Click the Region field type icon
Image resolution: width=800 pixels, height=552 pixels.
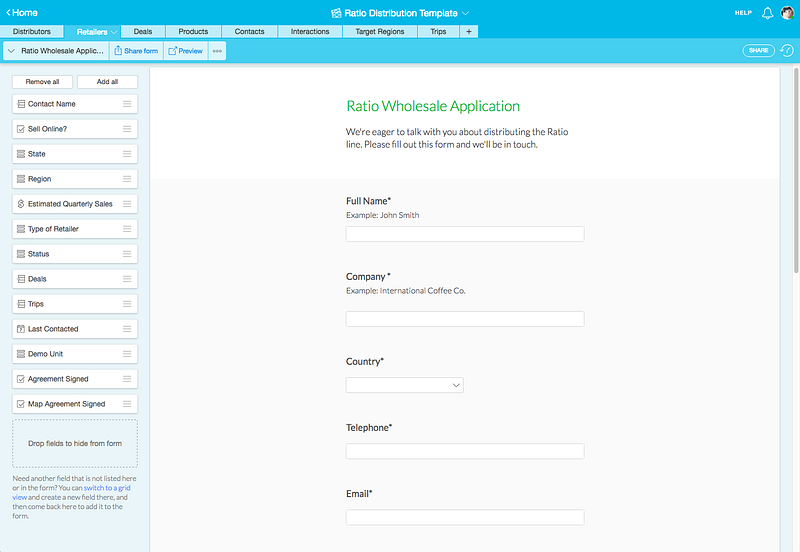(x=21, y=179)
